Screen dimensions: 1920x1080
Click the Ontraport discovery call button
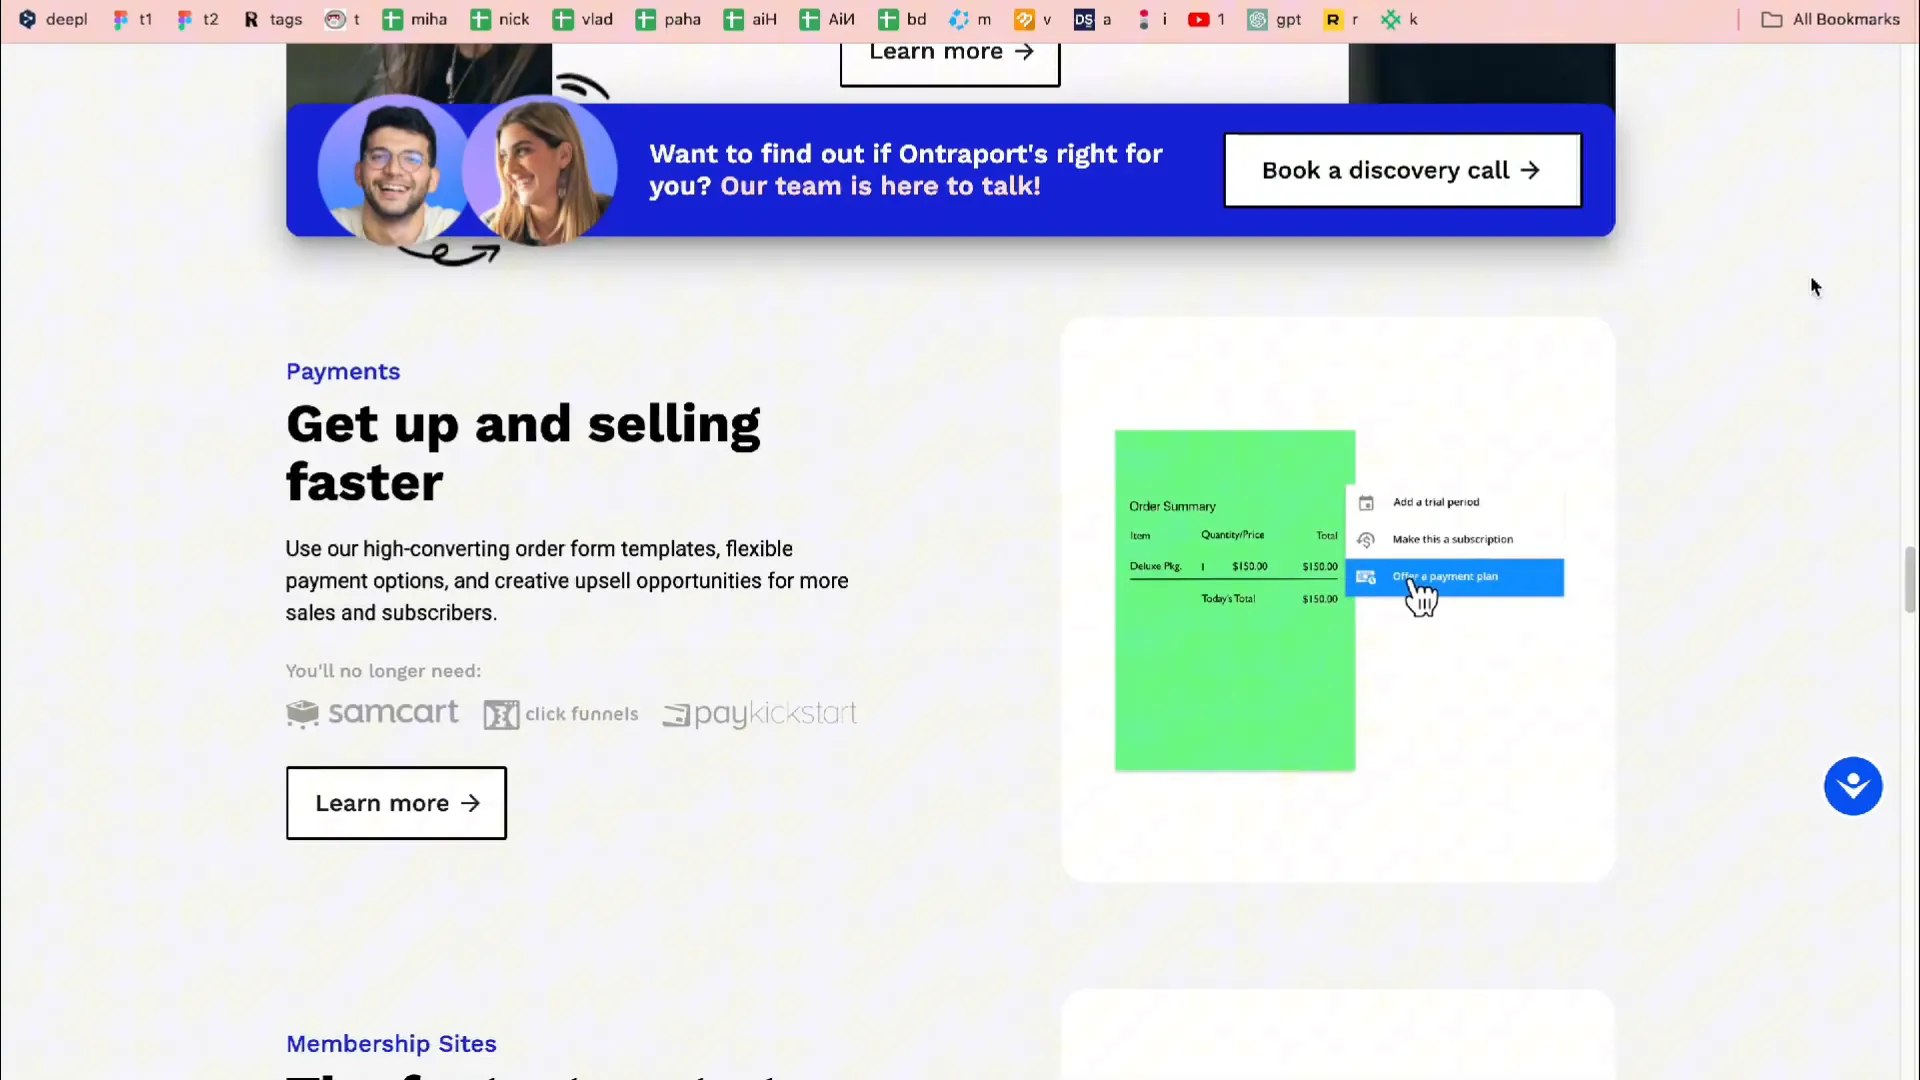[1402, 169]
